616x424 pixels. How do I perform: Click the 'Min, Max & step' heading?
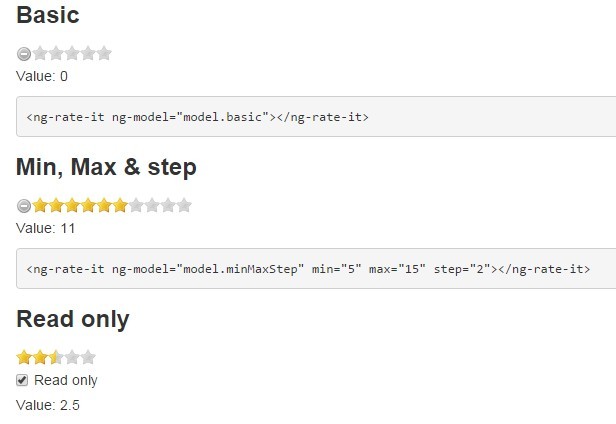point(106,167)
